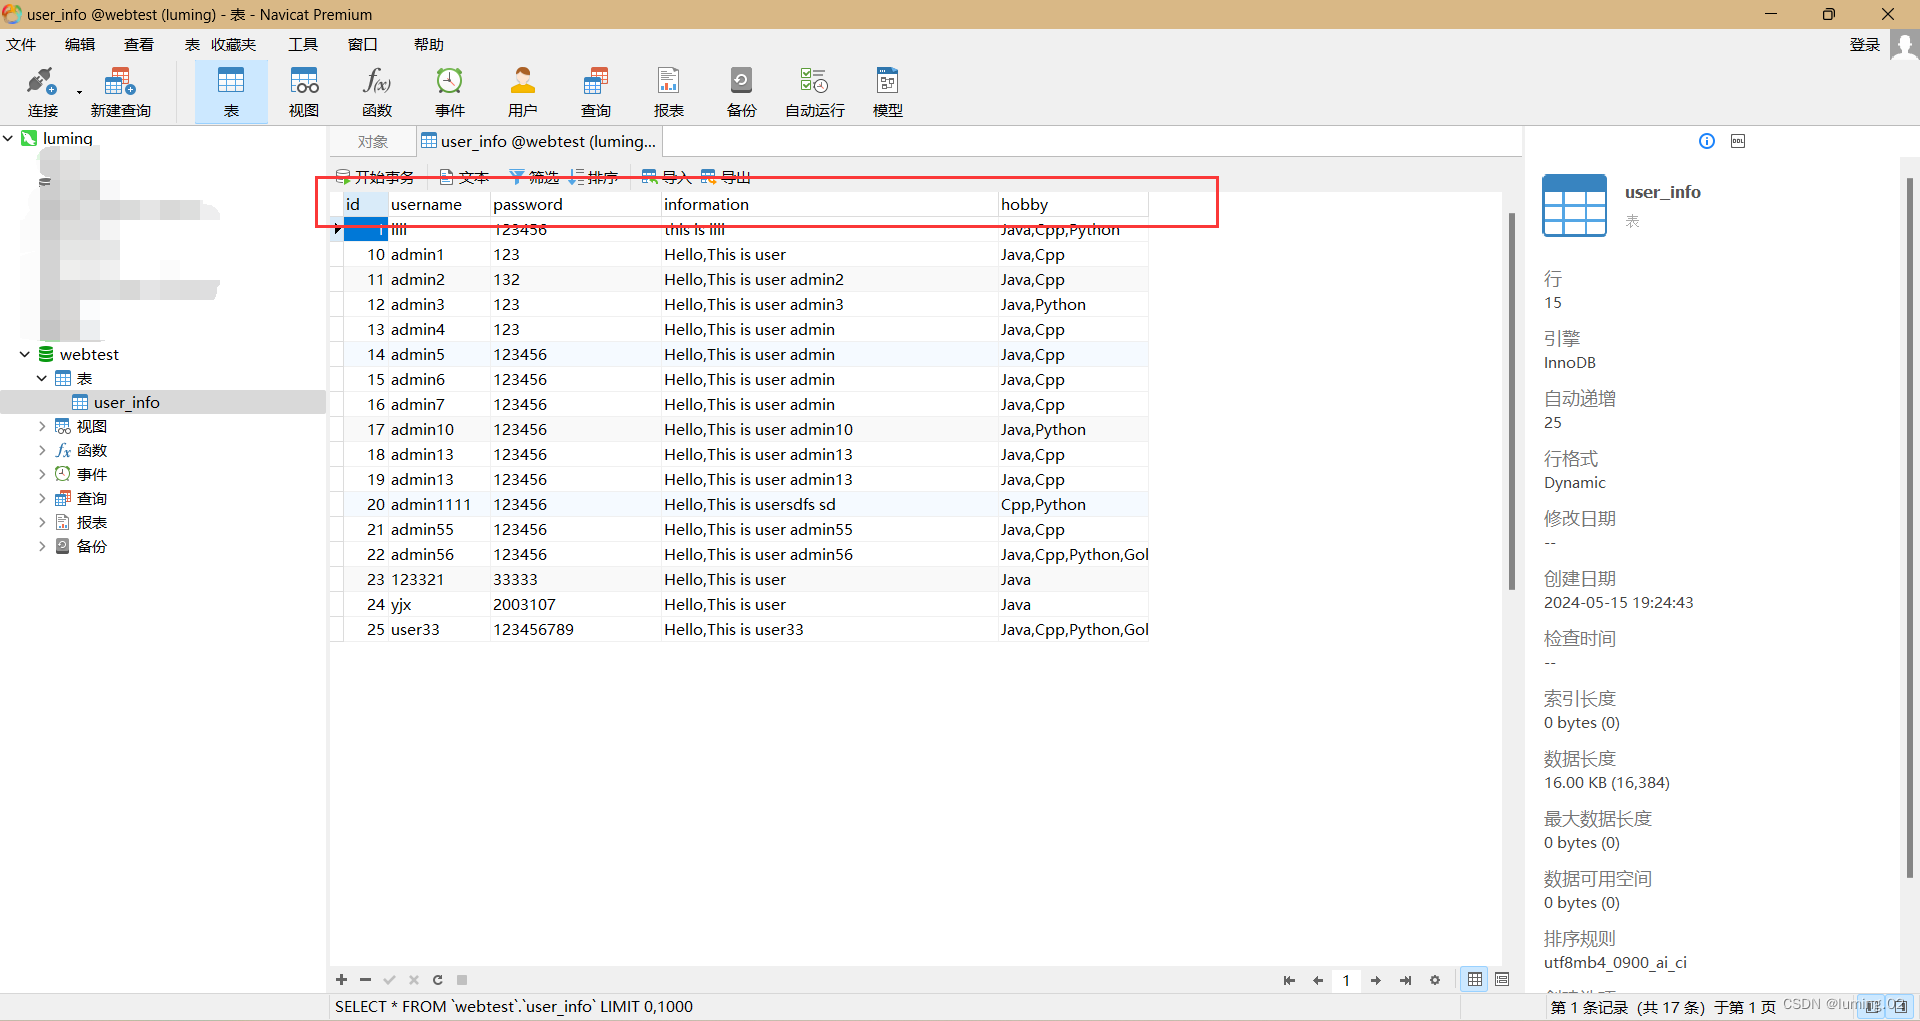Click the 登录 (Login) link
The height and width of the screenshot is (1021, 1920).
(1865, 44)
